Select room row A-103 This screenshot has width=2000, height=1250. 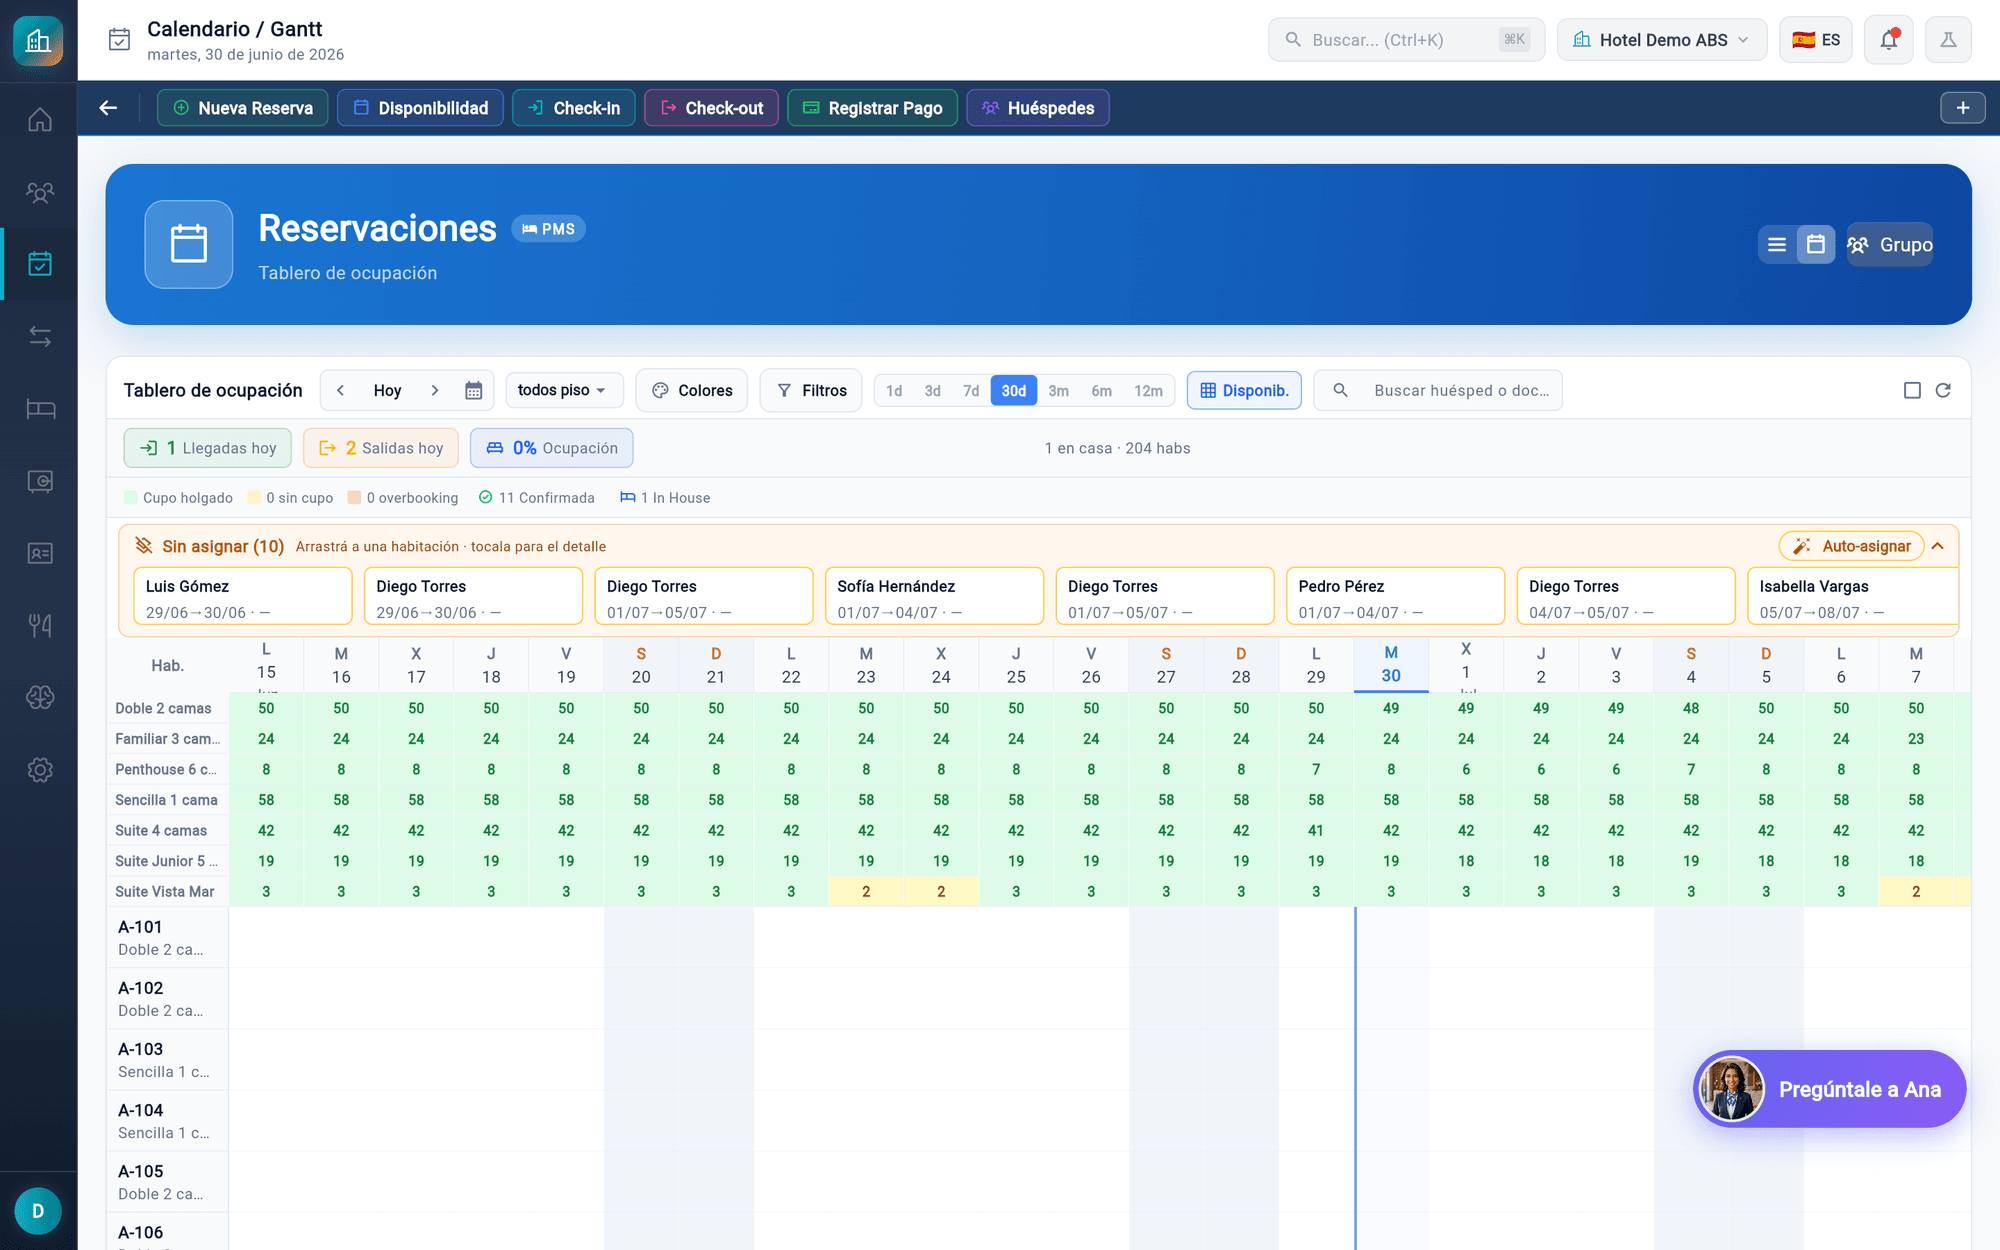tap(168, 1060)
